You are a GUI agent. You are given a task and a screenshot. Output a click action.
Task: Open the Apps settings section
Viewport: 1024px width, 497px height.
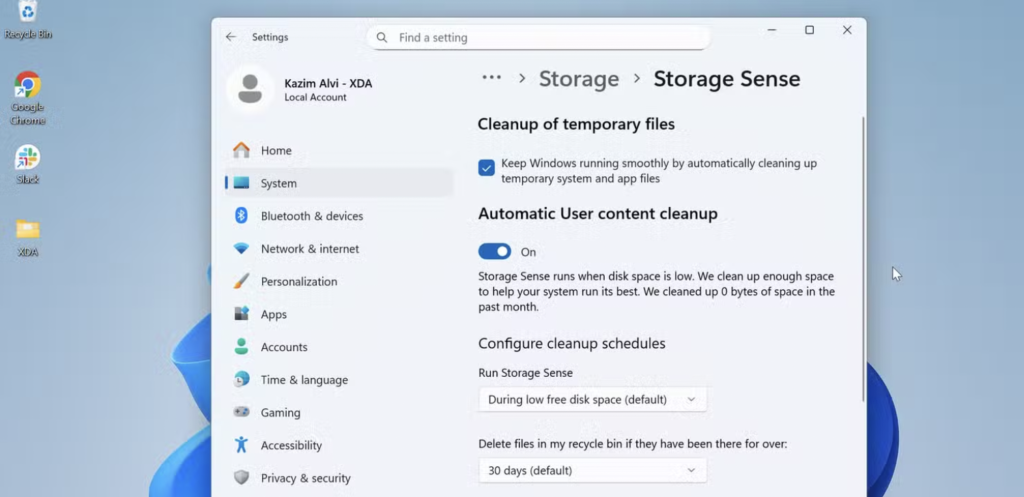273,314
